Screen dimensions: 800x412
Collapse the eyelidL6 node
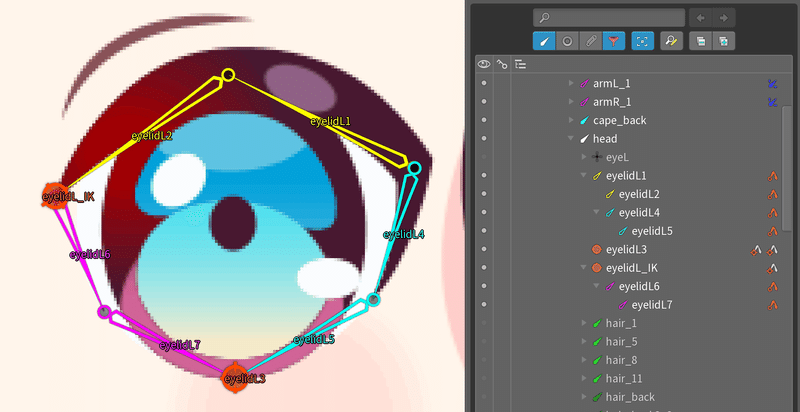click(x=596, y=286)
